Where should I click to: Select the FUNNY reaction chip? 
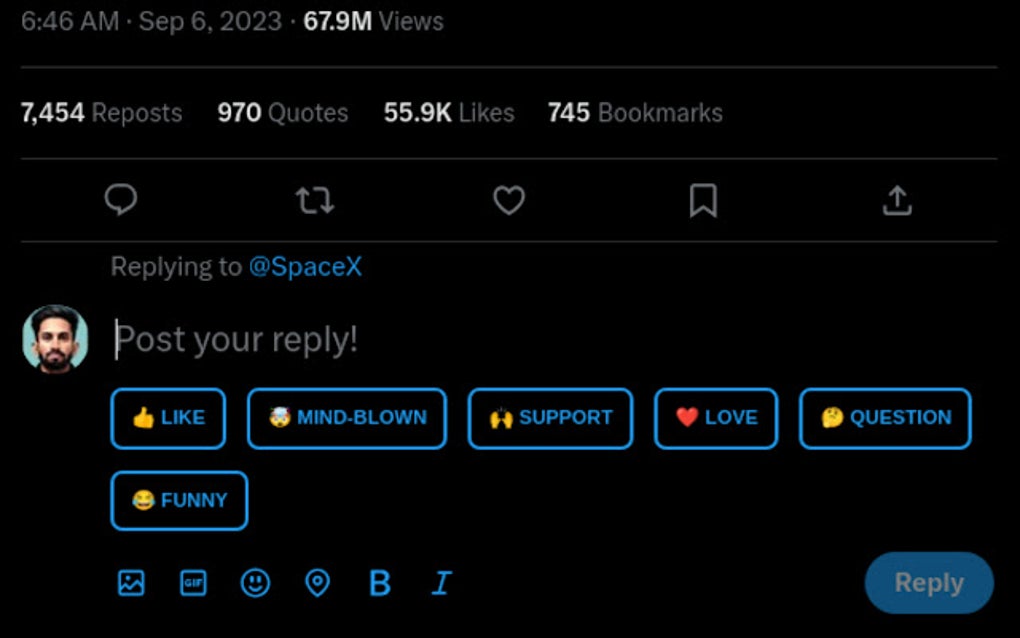pyautogui.click(x=178, y=500)
